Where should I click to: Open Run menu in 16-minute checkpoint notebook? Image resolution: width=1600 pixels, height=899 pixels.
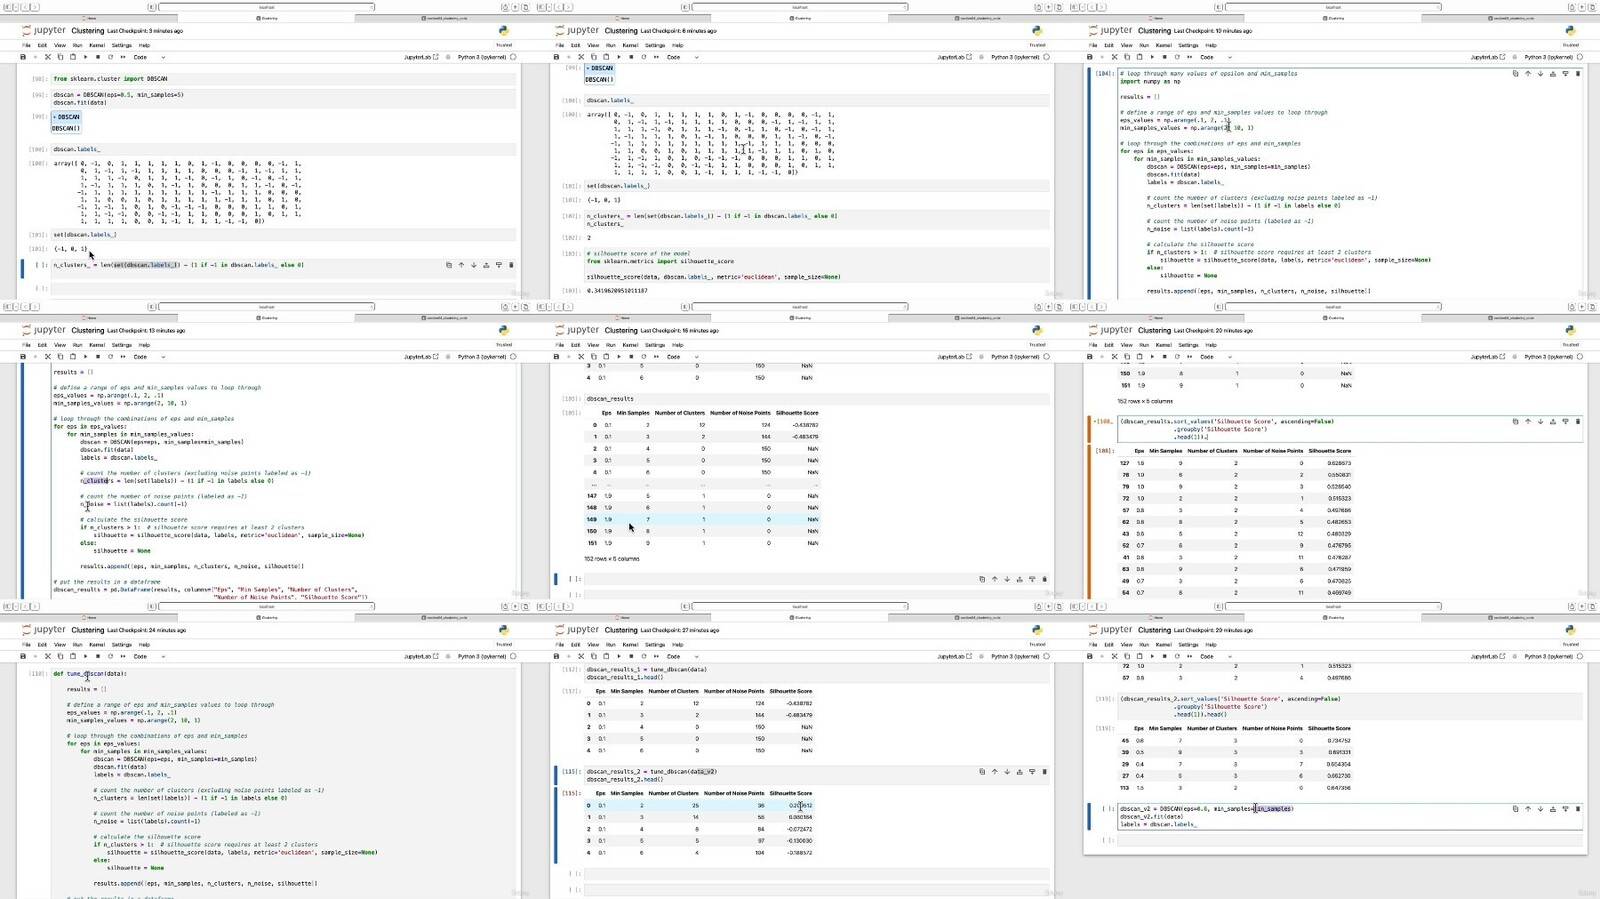[610, 345]
